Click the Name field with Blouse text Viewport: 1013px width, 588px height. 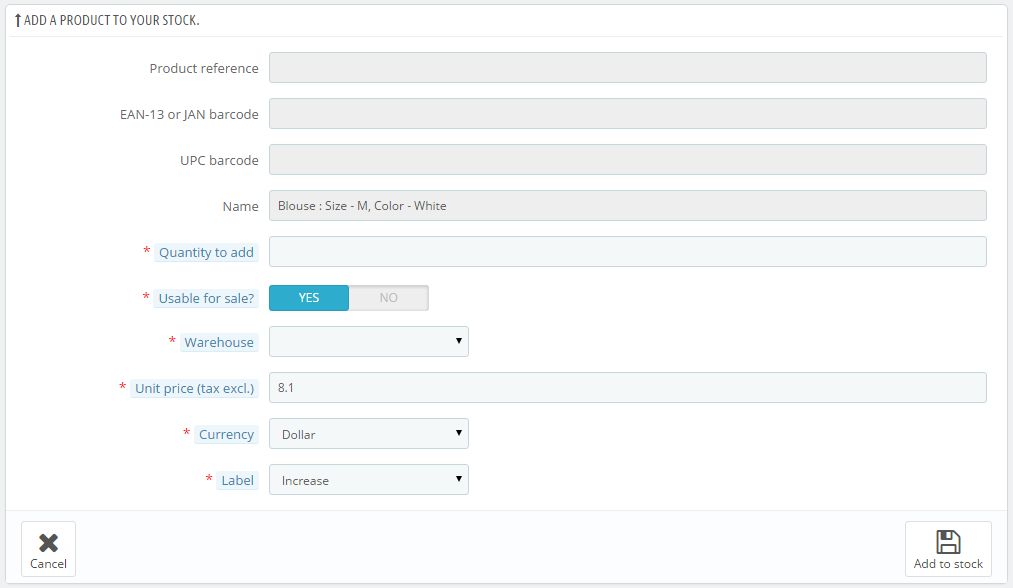(627, 205)
